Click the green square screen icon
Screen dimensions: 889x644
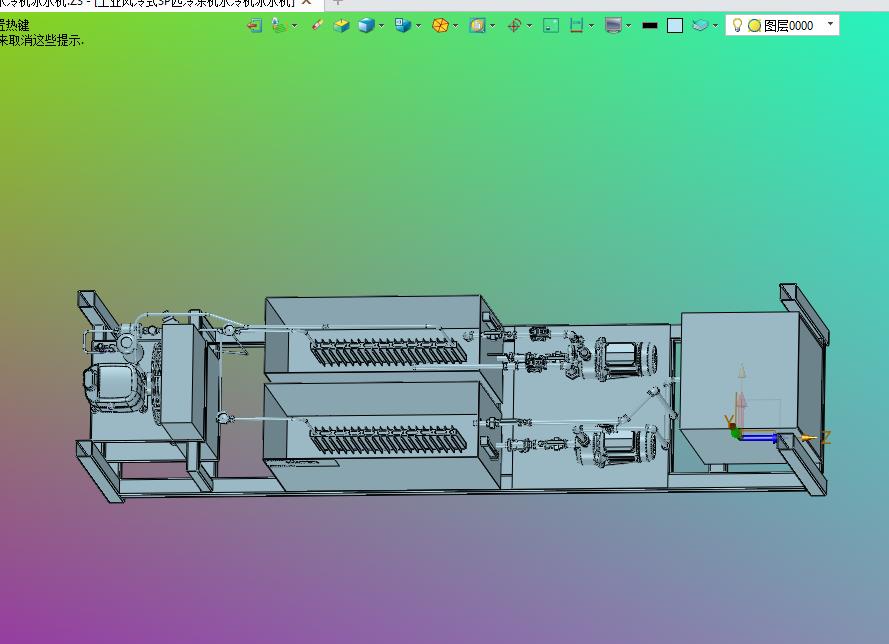(x=551, y=26)
